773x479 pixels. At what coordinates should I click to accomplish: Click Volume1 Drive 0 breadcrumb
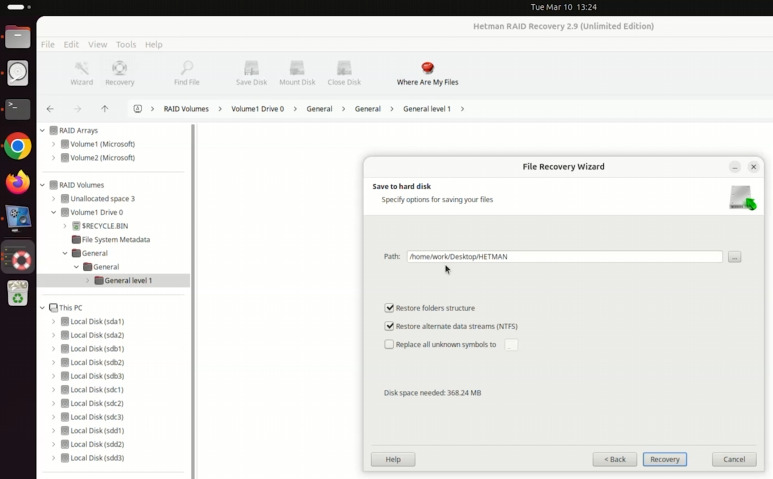point(257,109)
